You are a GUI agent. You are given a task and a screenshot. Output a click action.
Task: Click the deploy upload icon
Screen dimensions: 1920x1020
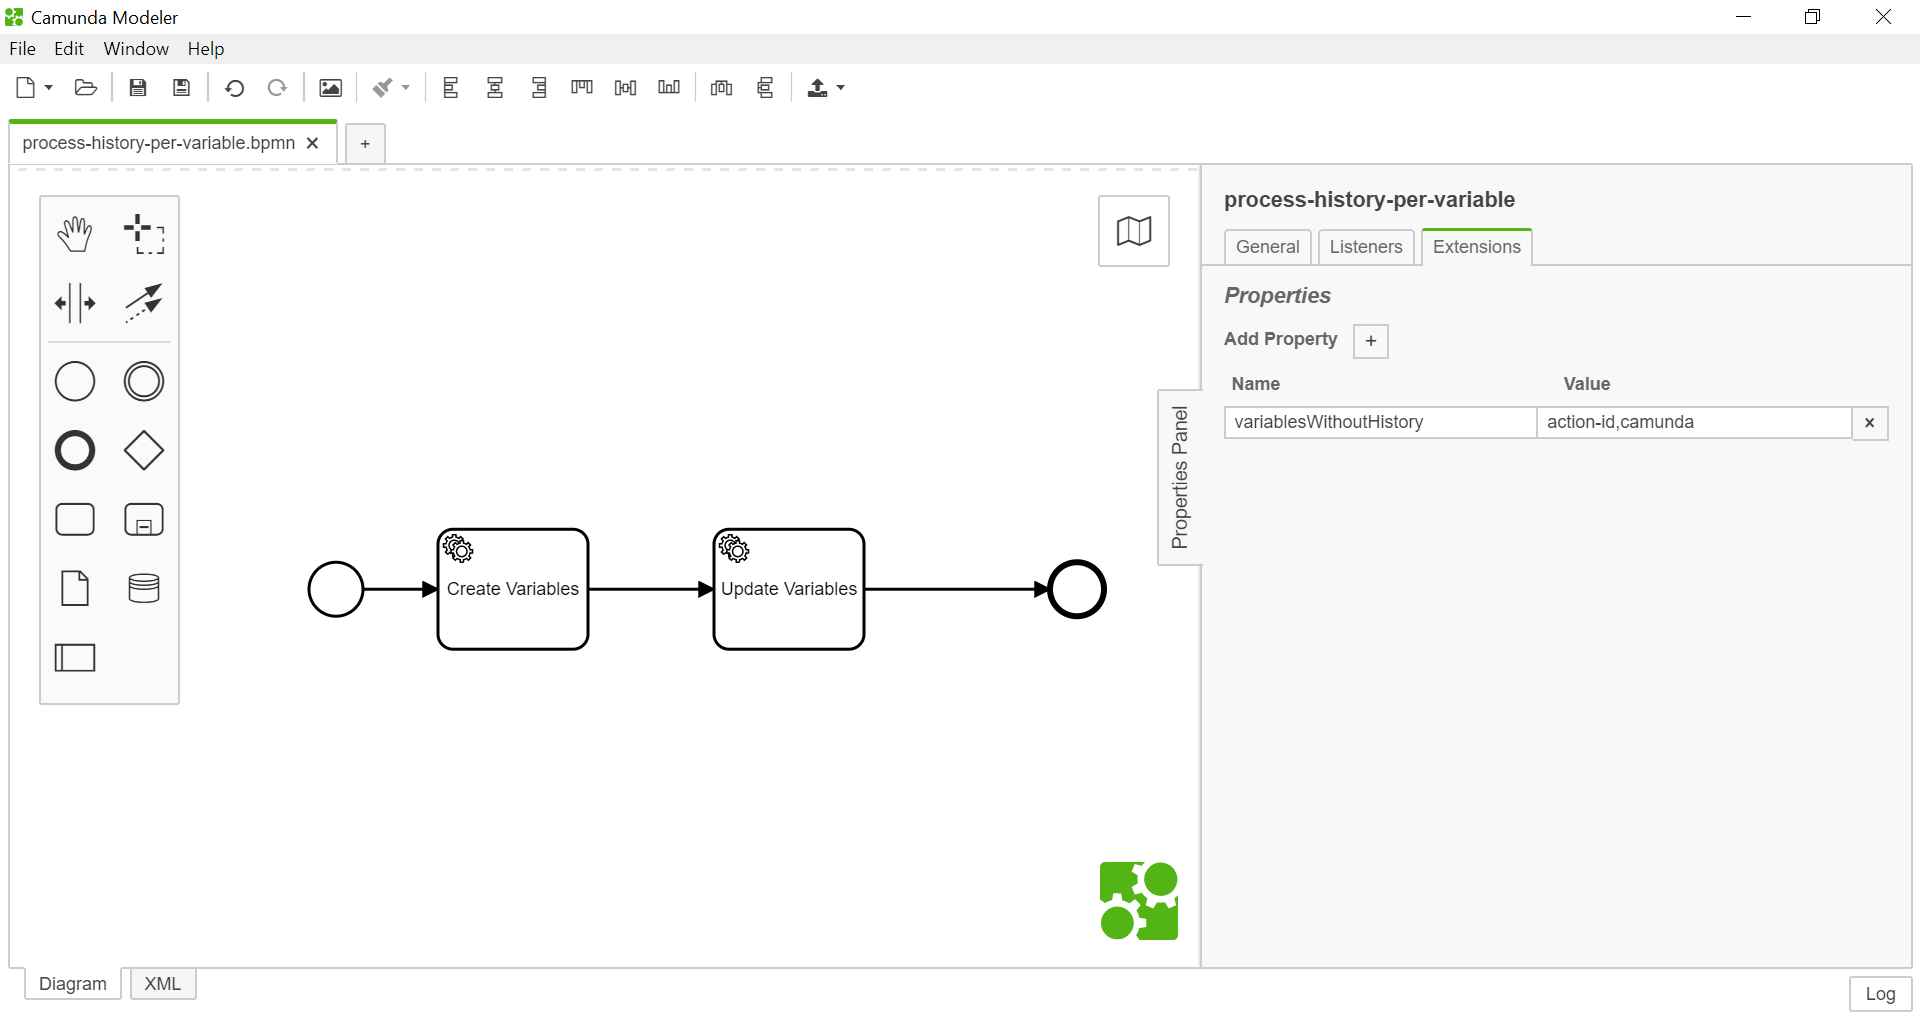click(817, 88)
